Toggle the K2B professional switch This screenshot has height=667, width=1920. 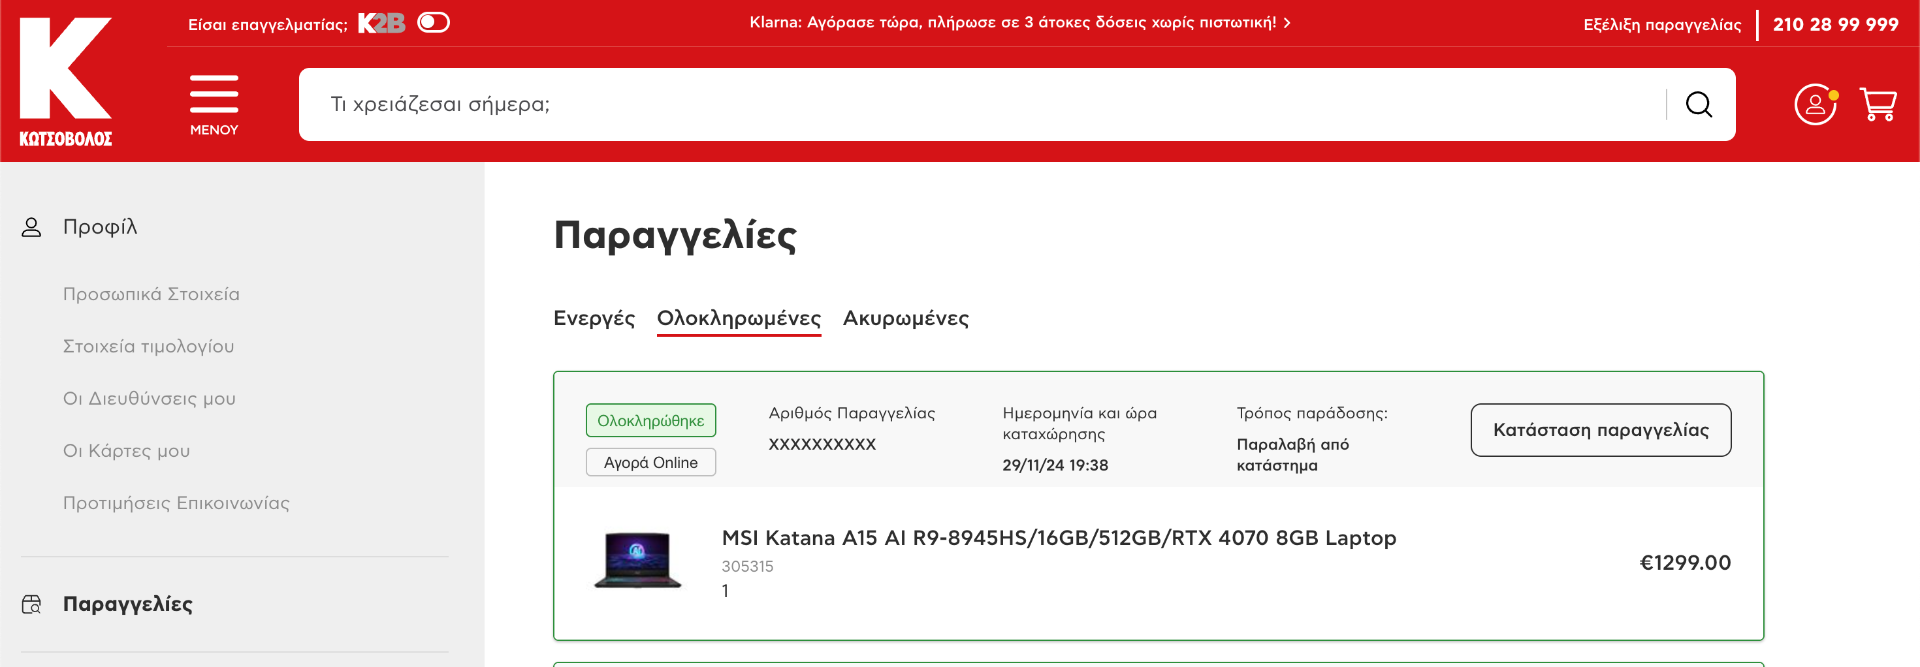(x=434, y=22)
